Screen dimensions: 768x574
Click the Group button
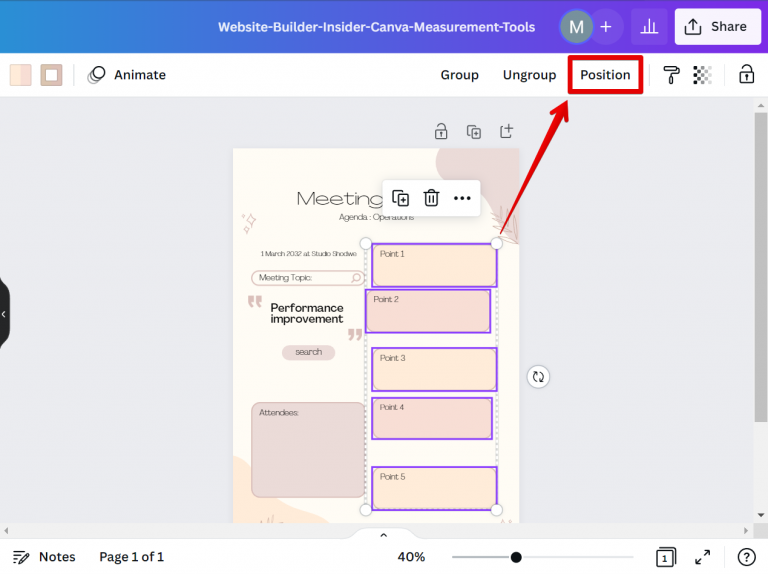click(459, 75)
